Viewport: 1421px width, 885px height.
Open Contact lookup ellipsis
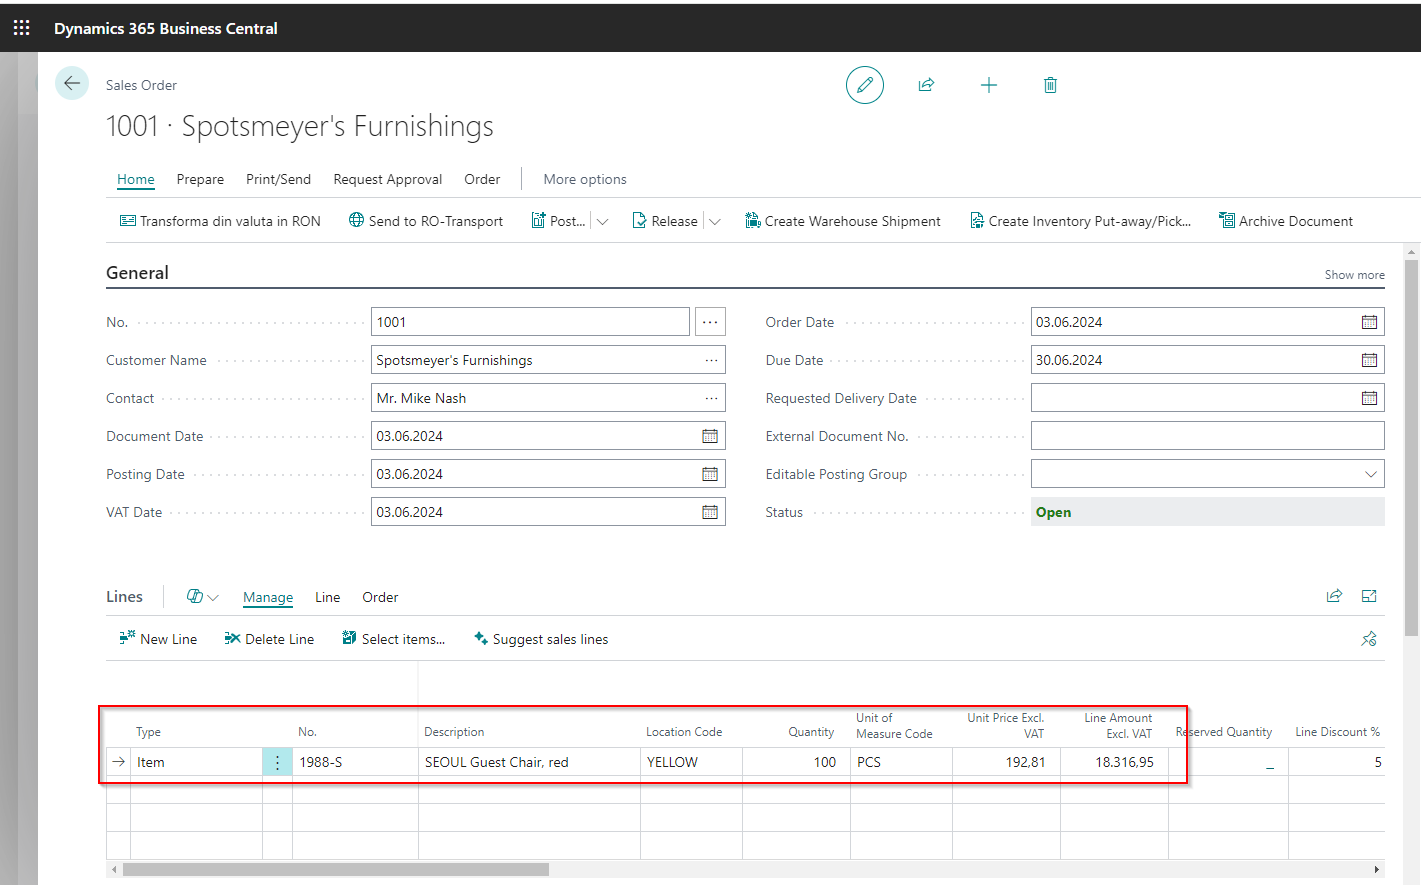pyautogui.click(x=711, y=398)
